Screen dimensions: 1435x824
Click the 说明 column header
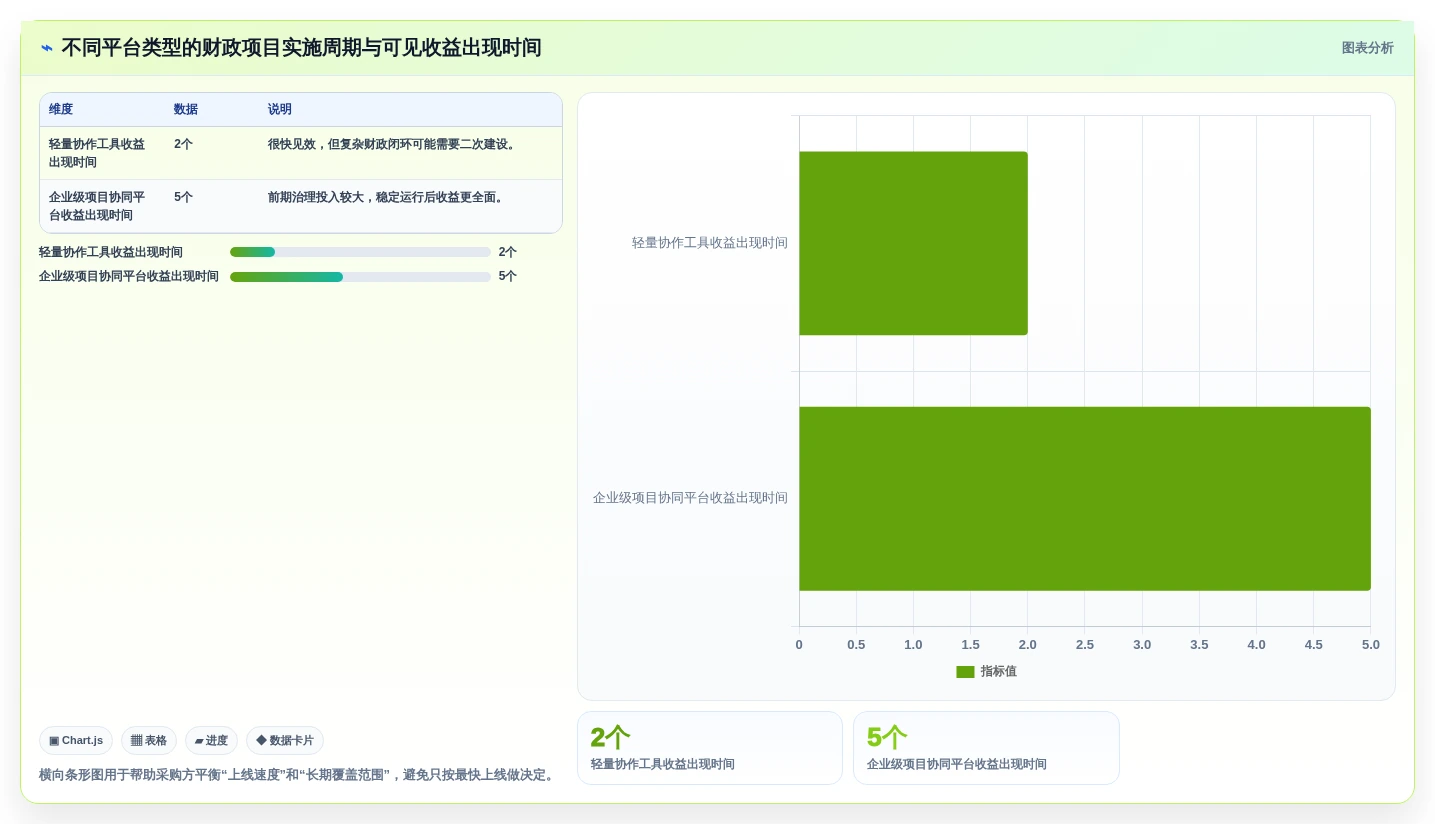pos(280,109)
